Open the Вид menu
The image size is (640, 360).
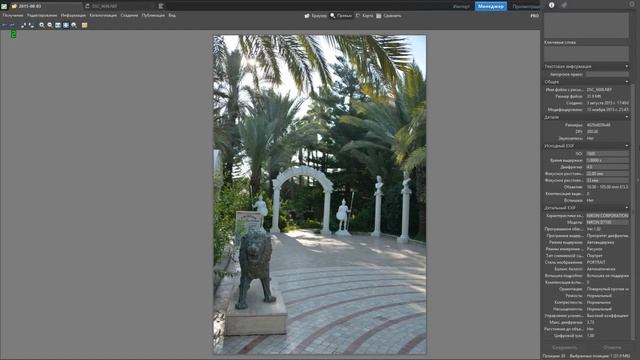(172, 15)
